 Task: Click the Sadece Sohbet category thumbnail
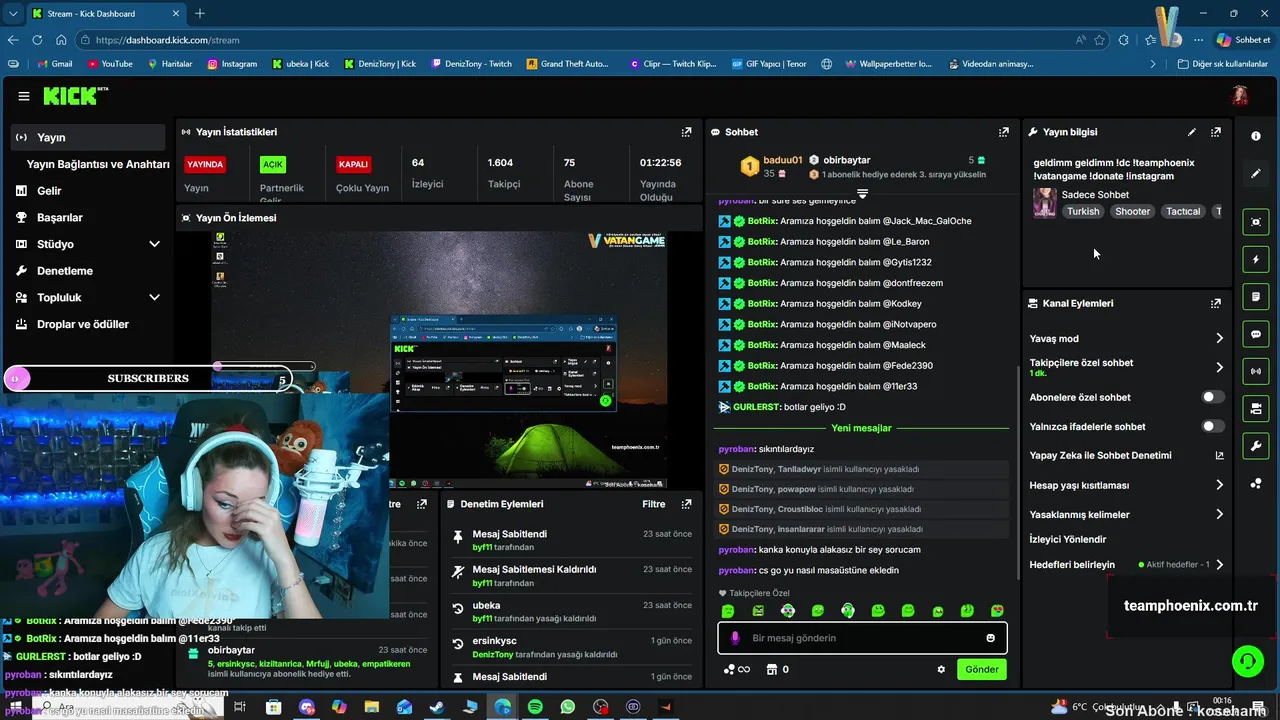pyautogui.click(x=1045, y=203)
